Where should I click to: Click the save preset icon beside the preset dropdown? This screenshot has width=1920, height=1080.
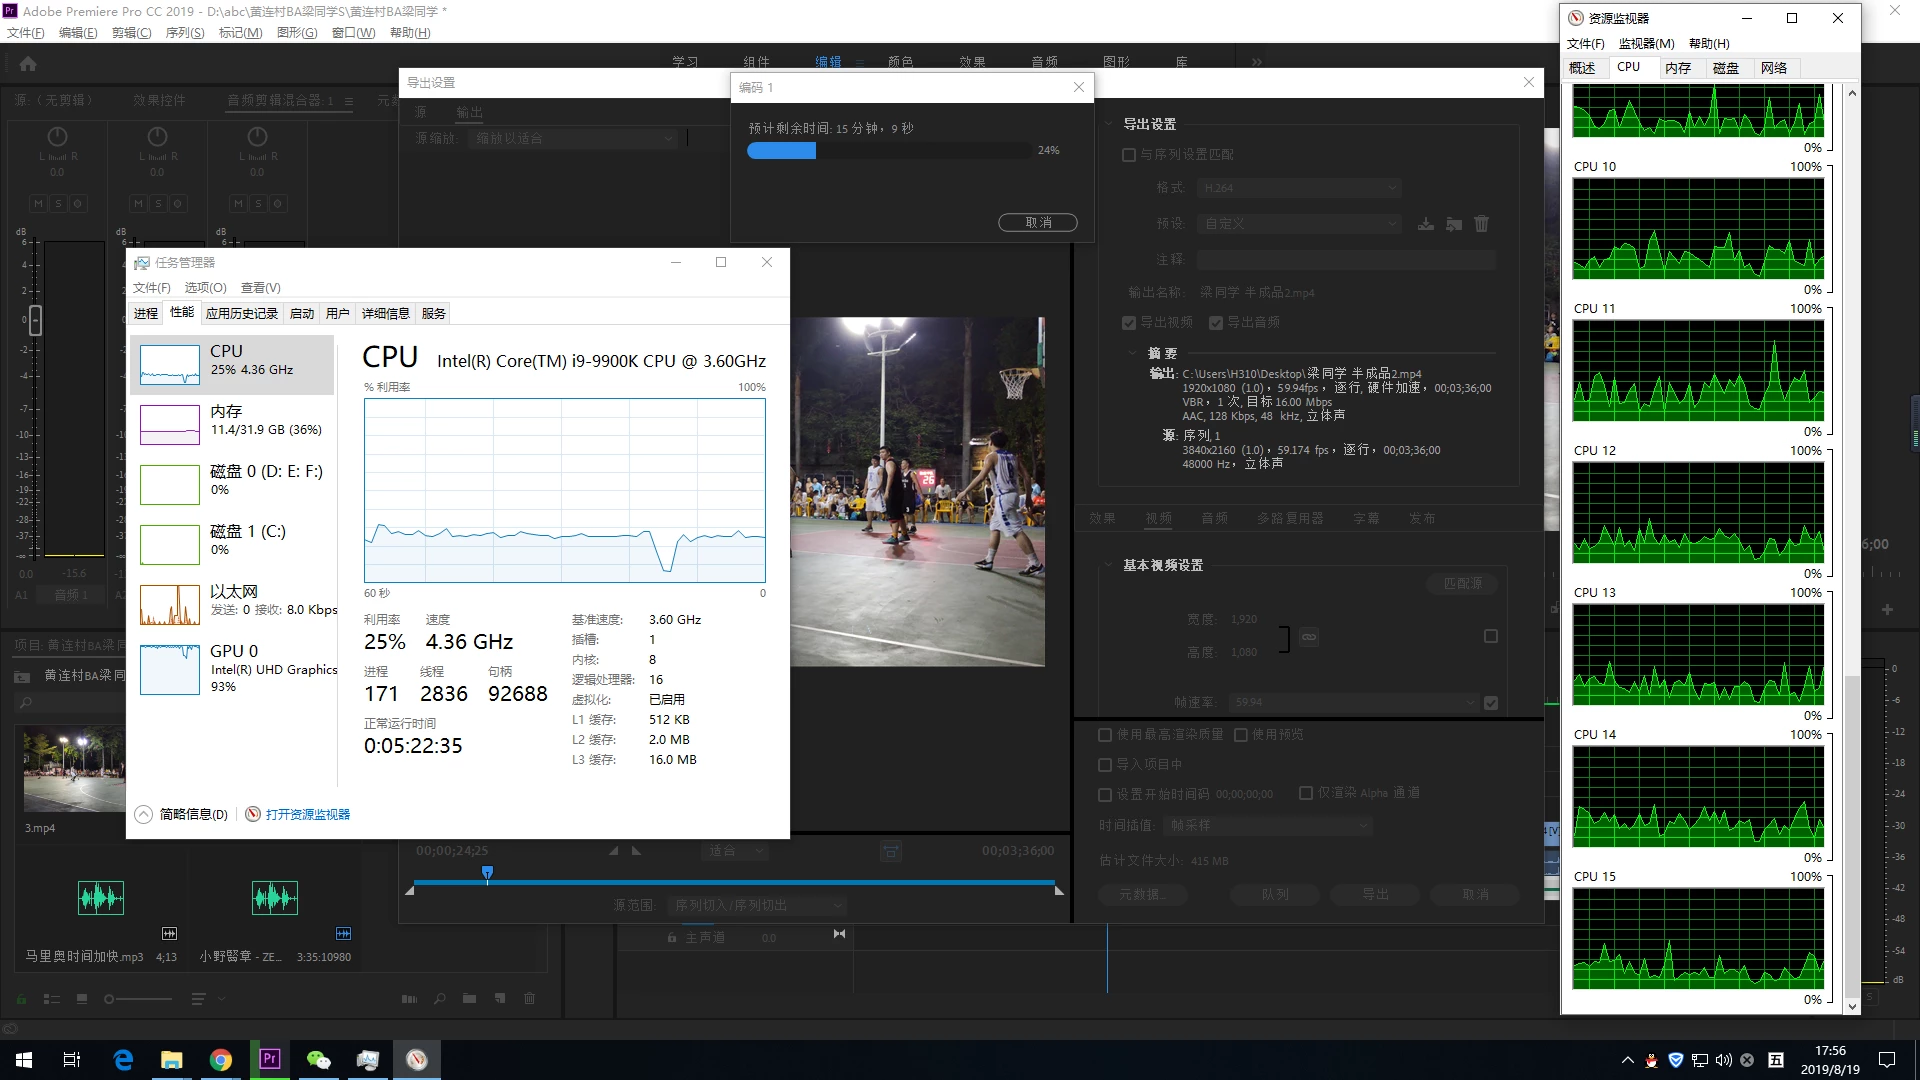point(1426,224)
